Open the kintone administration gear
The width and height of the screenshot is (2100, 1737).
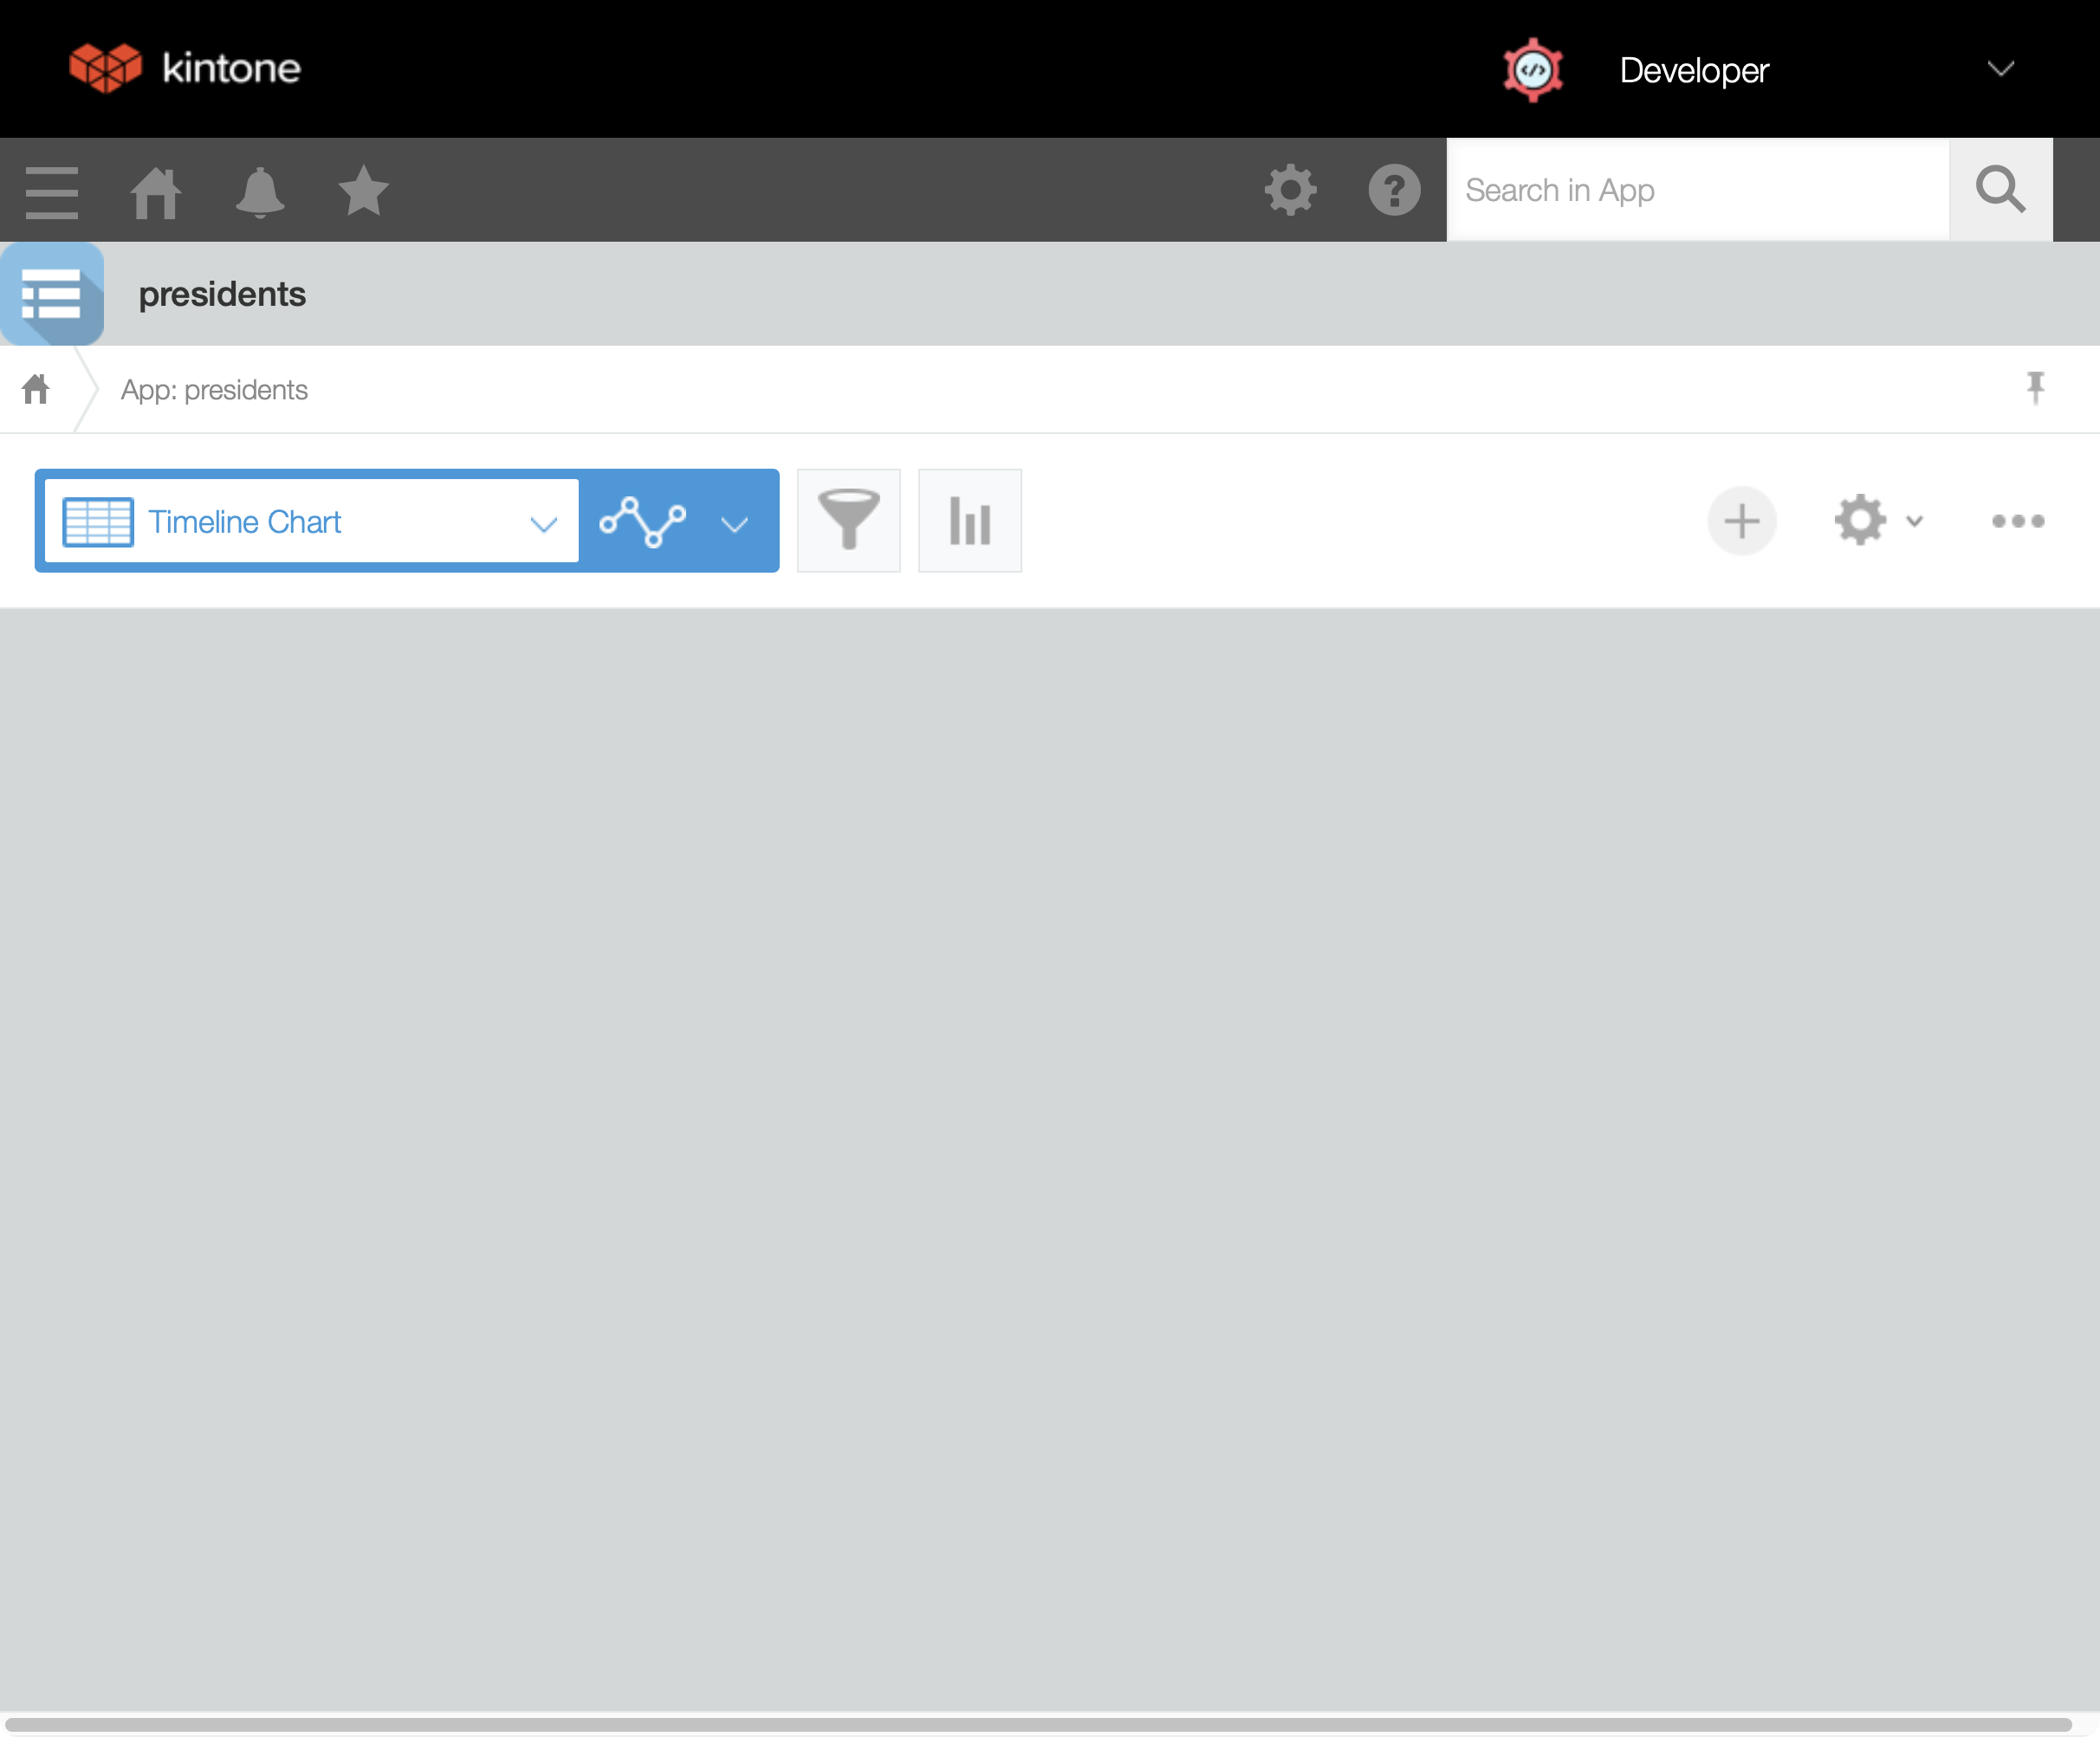pyautogui.click(x=1290, y=190)
